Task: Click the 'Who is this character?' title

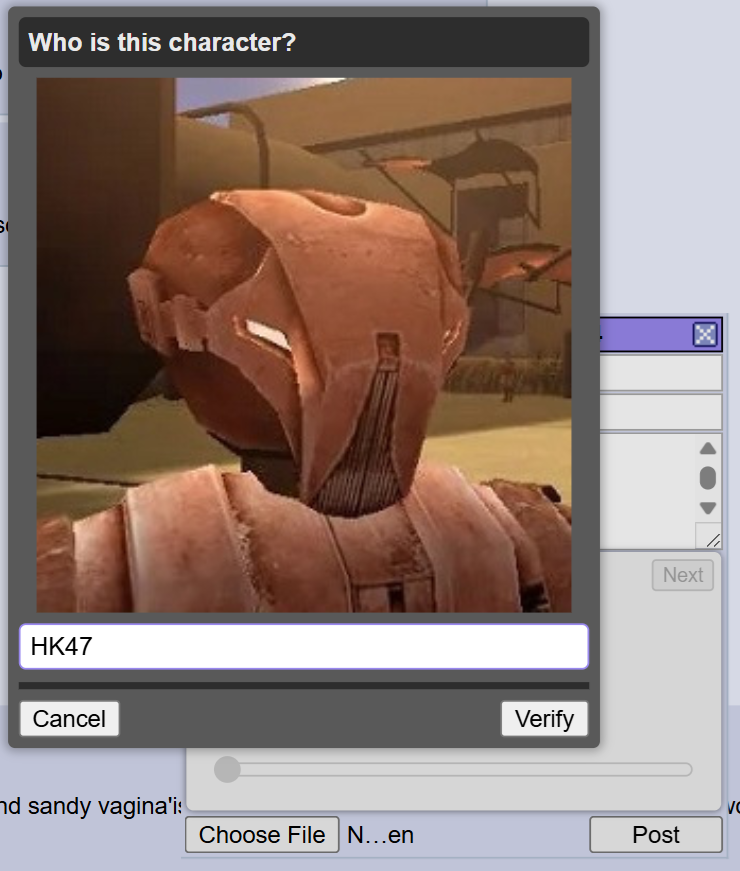Action: pos(162,42)
